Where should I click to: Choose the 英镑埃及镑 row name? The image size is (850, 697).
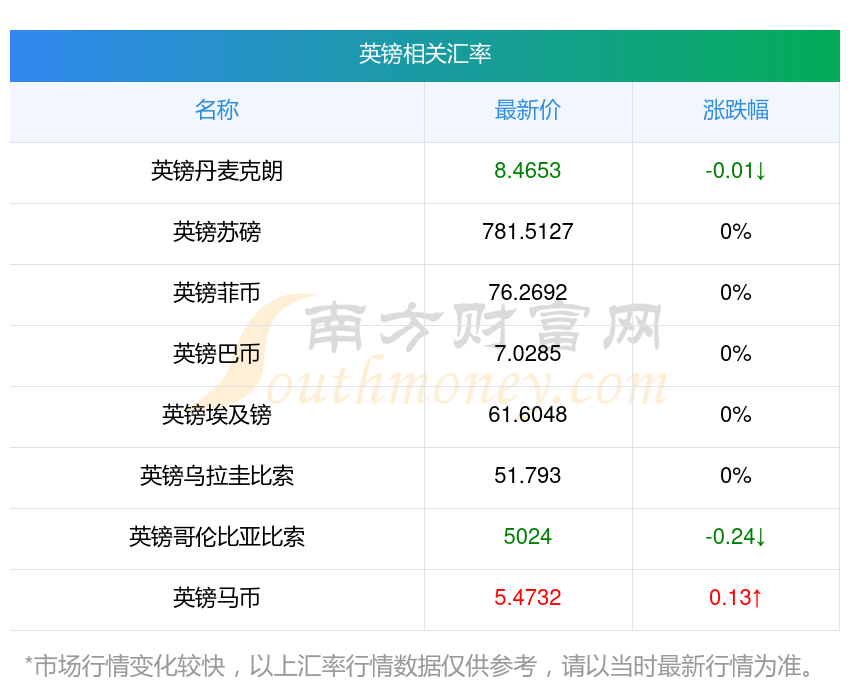click(x=217, y=415)
